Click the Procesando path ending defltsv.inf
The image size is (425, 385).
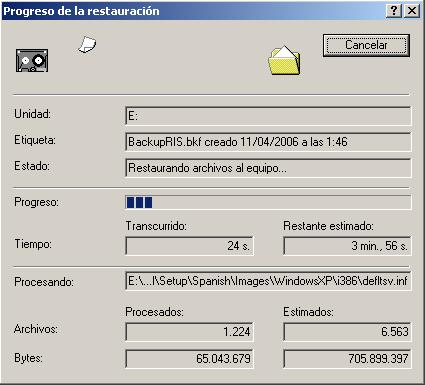coord(268,281)
